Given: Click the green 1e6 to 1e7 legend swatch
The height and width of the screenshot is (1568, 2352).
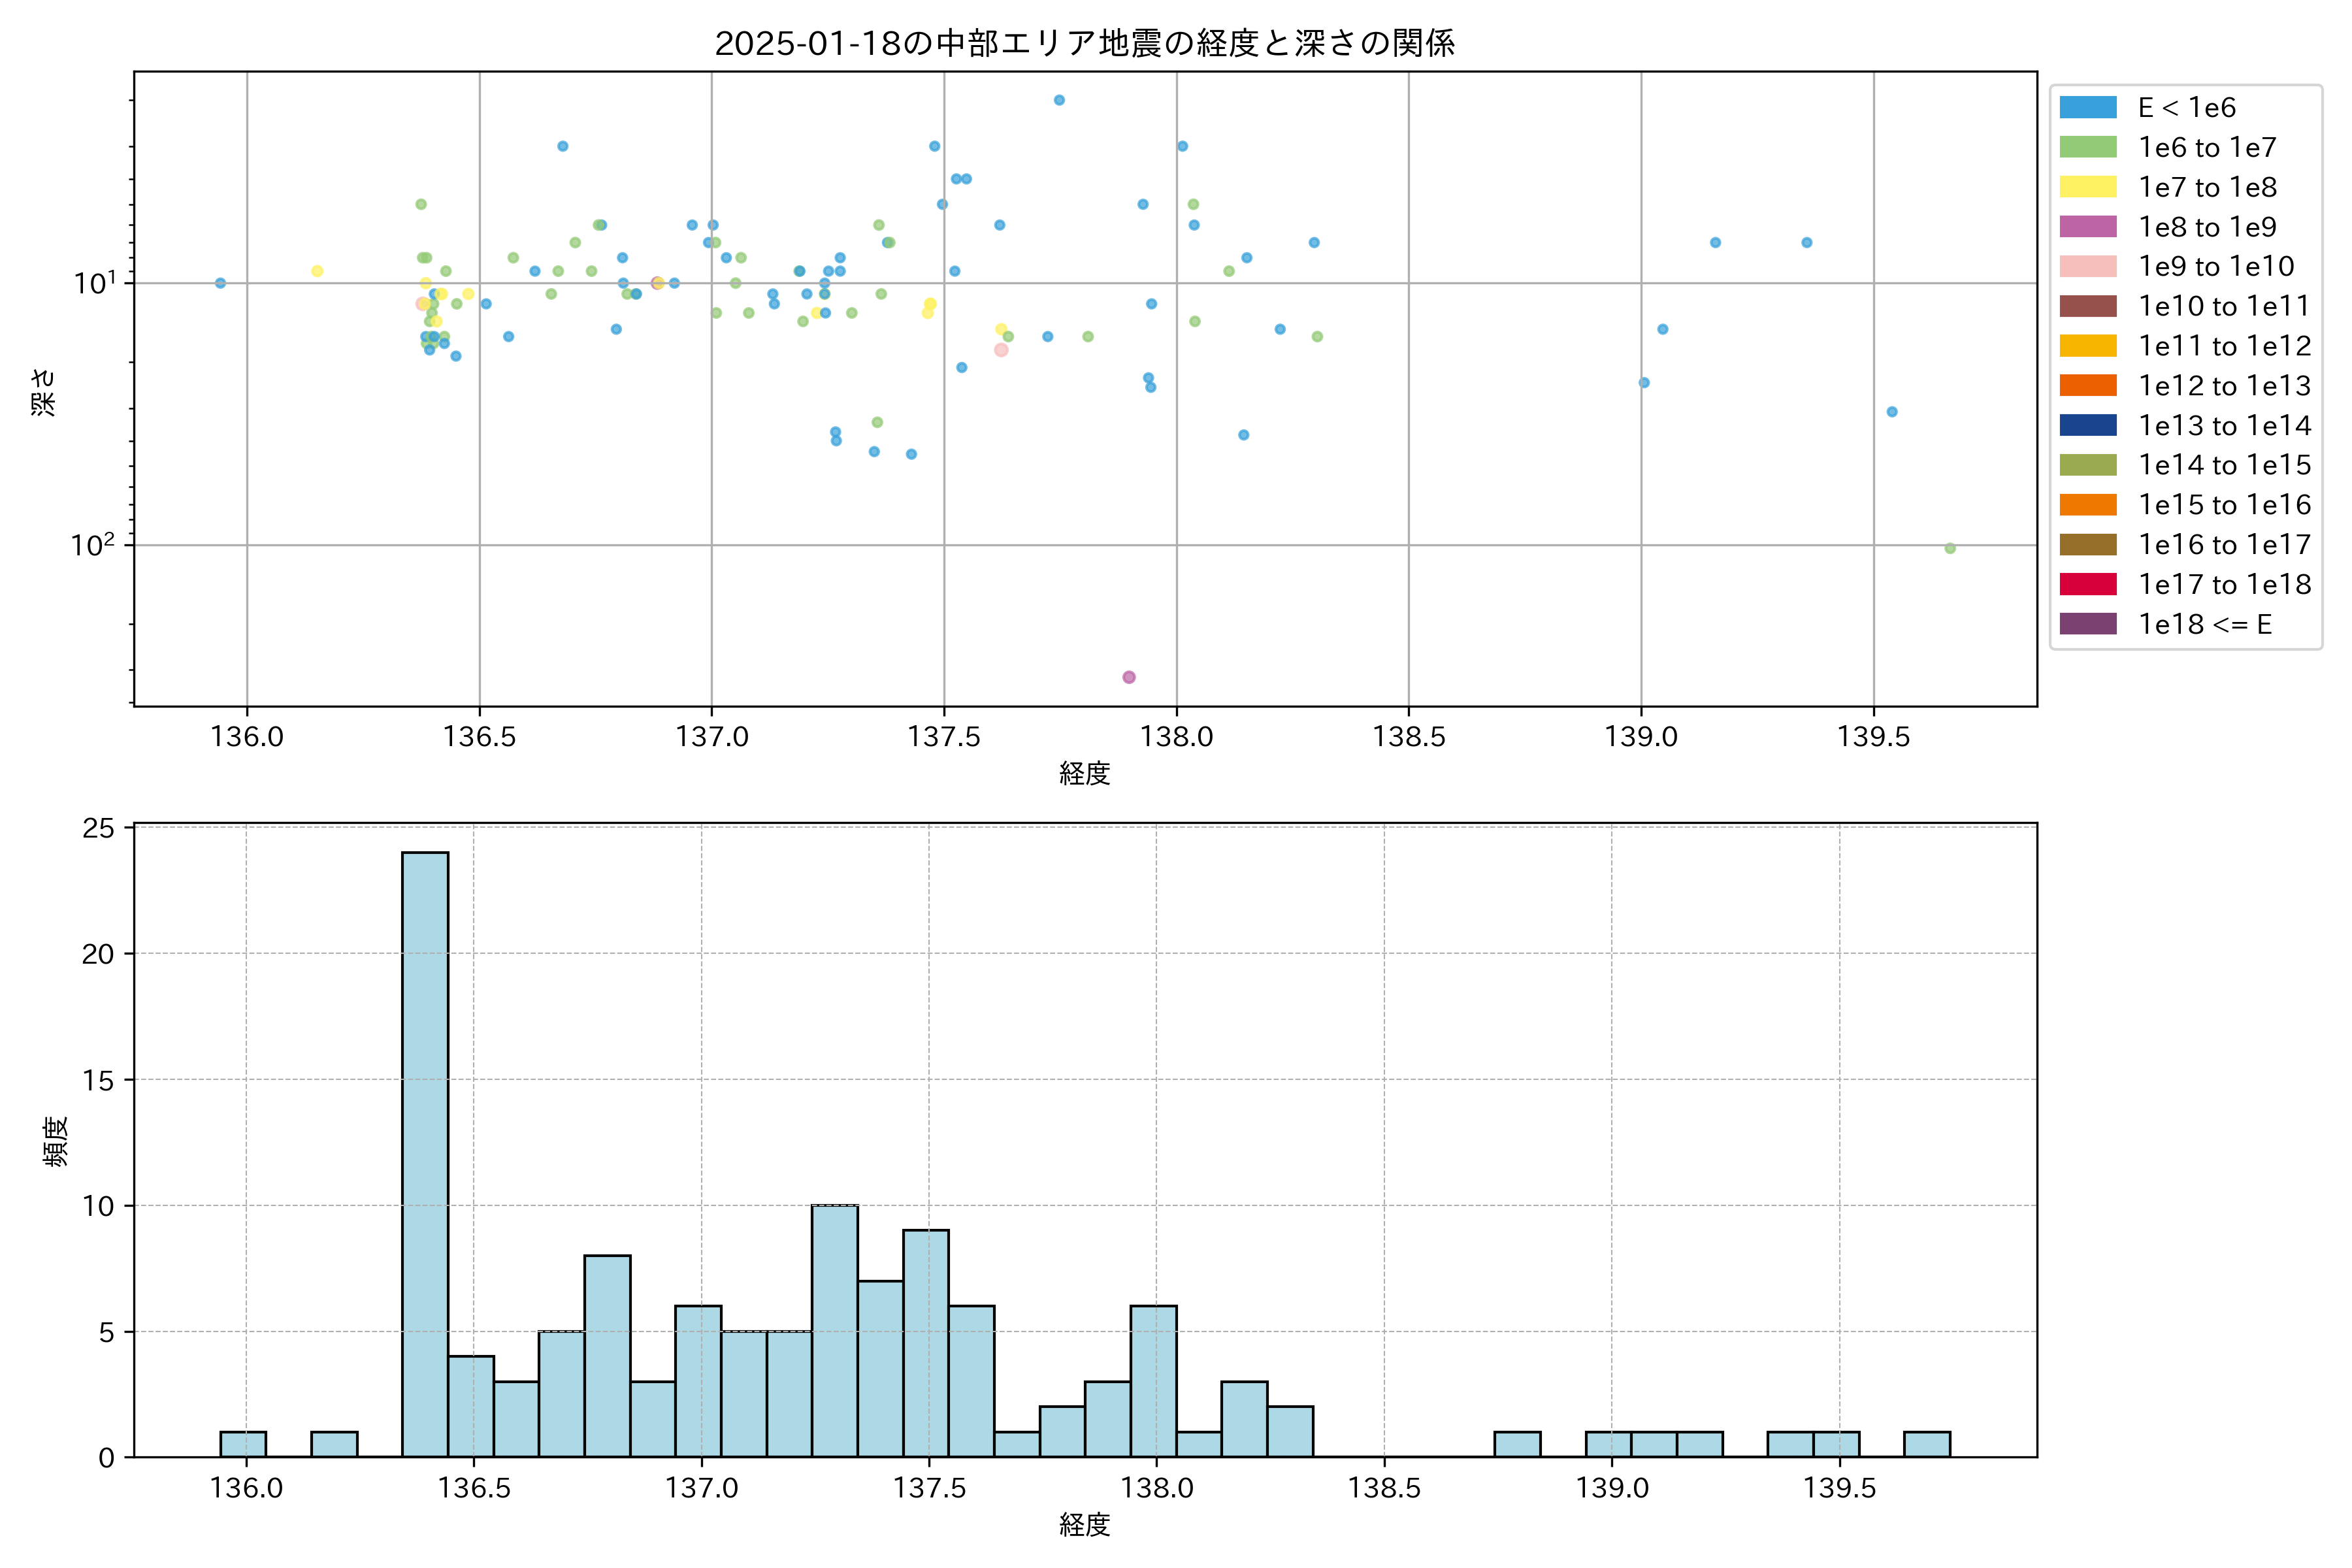Looking at the screenshot, I should pyautogui.click(x=2087, y=147).
